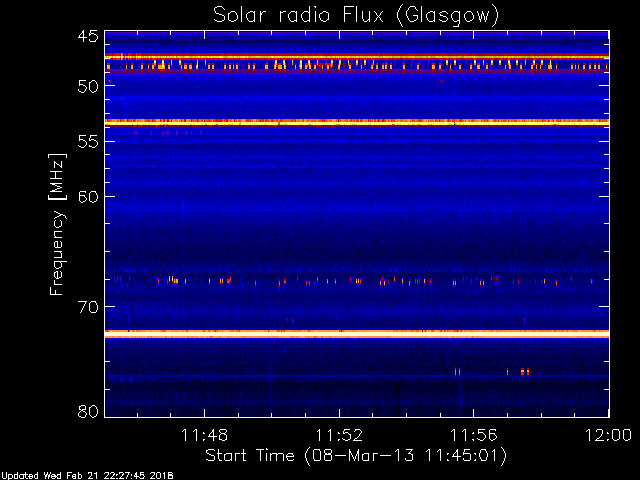Select the frequency axis label "60"

[x=88, y=197]
